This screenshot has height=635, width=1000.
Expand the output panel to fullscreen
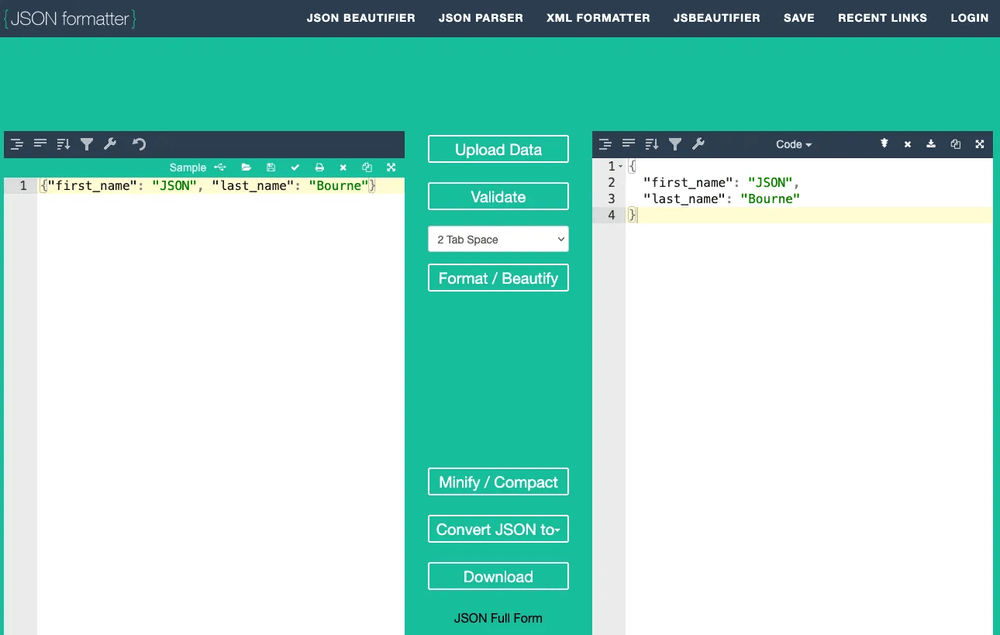coord(979,144)
